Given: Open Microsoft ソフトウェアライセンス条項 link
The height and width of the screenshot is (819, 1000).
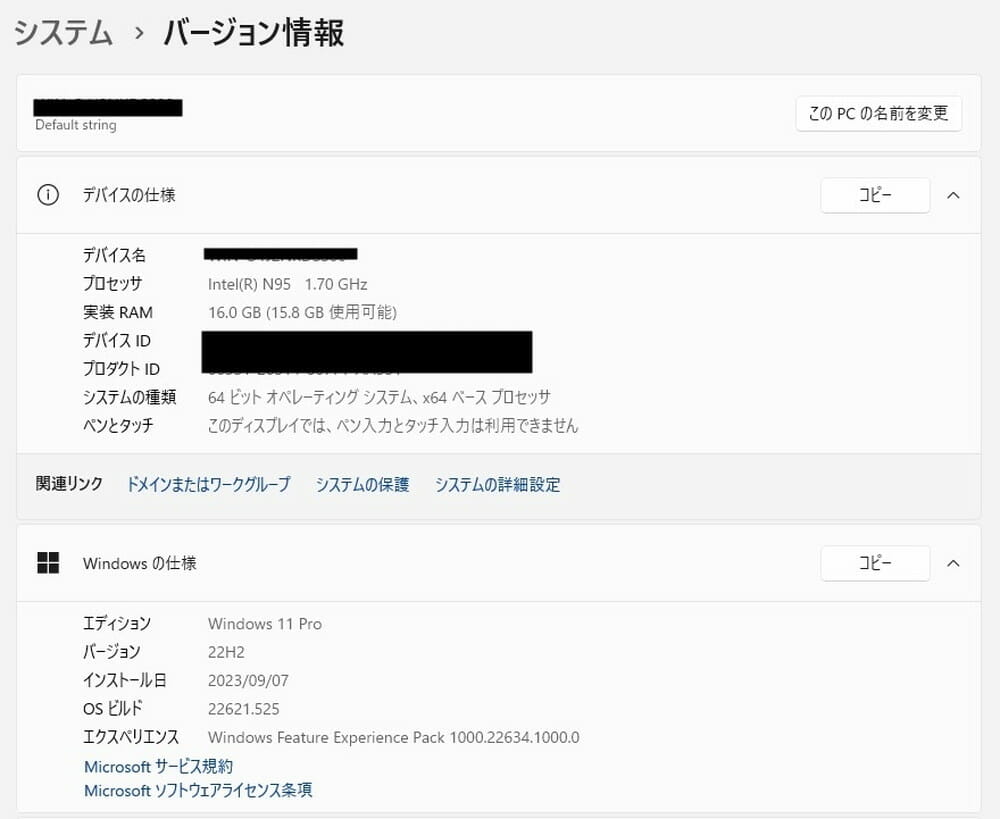Looking at the screenshot, I should click(x=198, y=791).
